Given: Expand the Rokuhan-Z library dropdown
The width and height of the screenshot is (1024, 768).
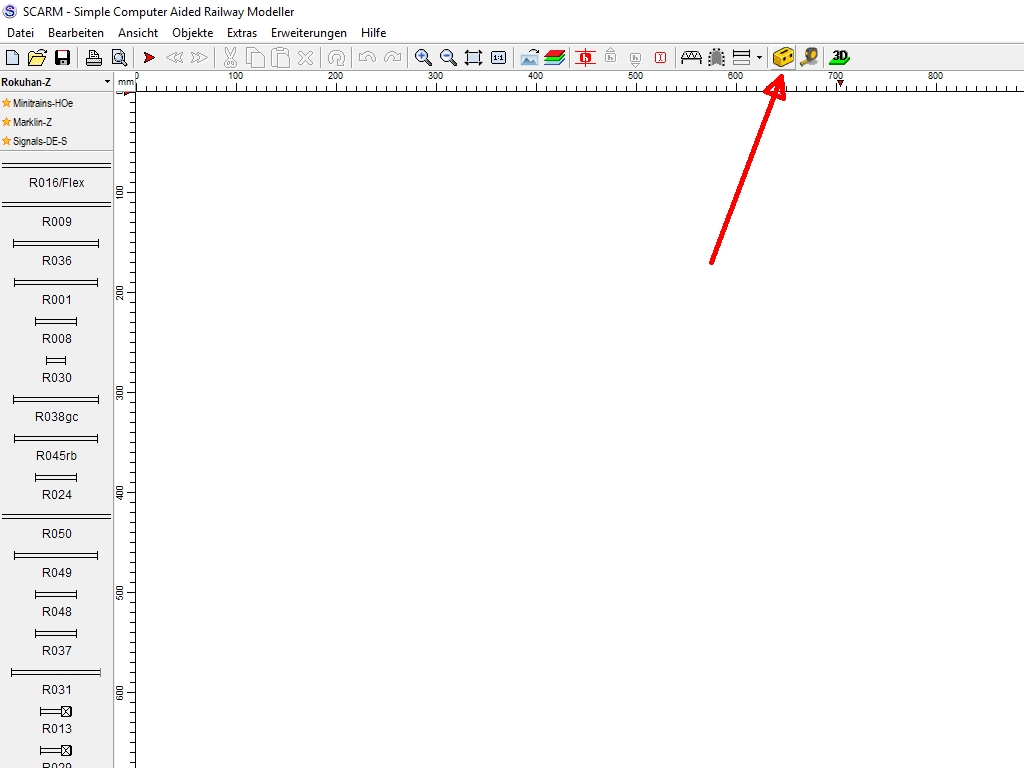Looking at the screenshot, I should point(107,82).
